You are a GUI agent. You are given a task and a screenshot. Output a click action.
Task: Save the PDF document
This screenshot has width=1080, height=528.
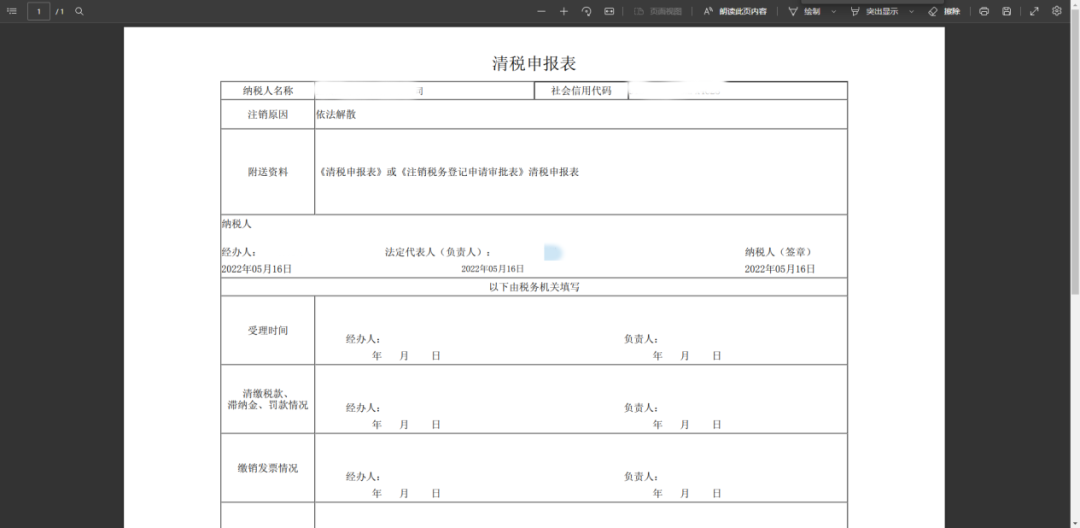click(1007, 11)
